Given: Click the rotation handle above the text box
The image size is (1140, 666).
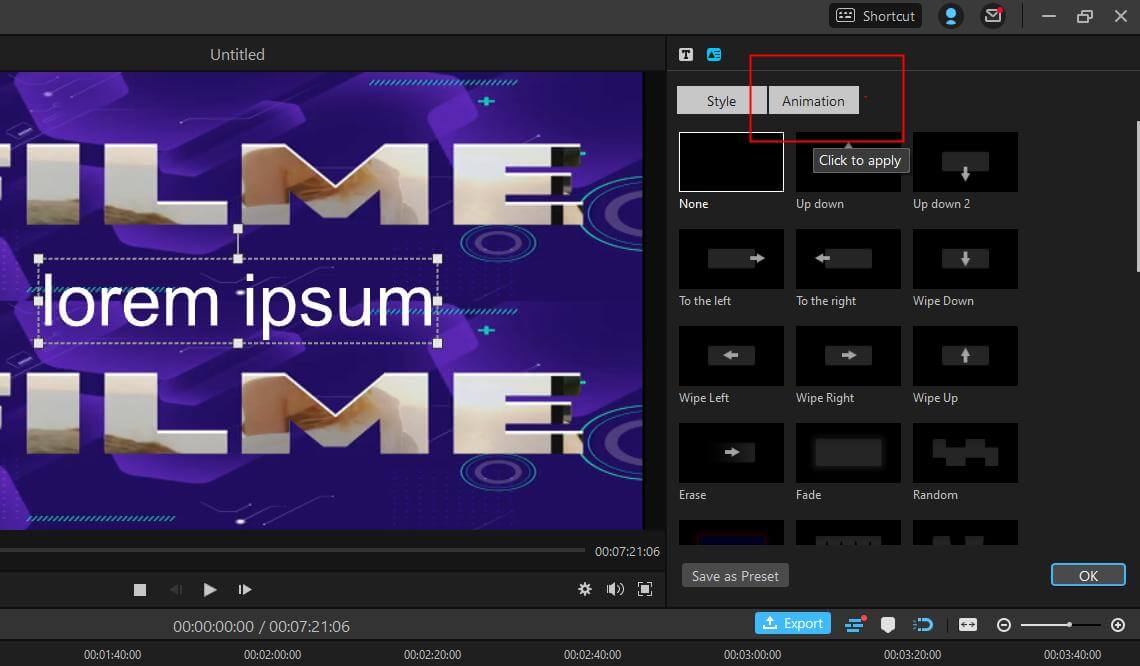Looking at the screenshot, I should (x=238, y=228).
